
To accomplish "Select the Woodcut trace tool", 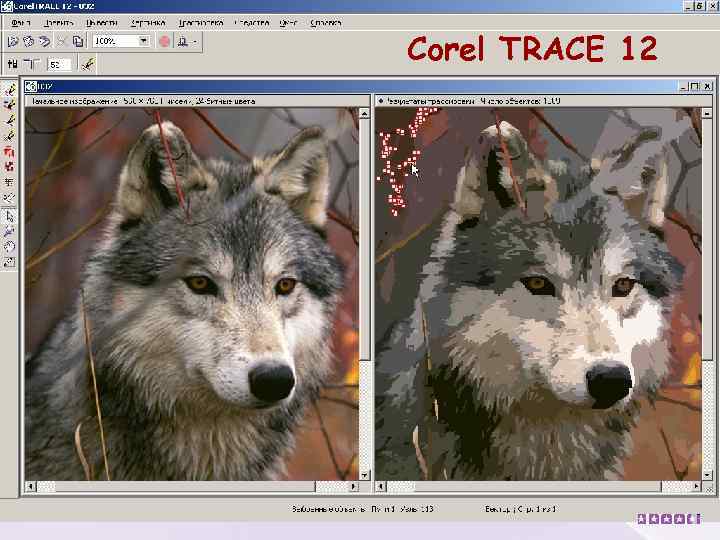I will coord(9,182).
